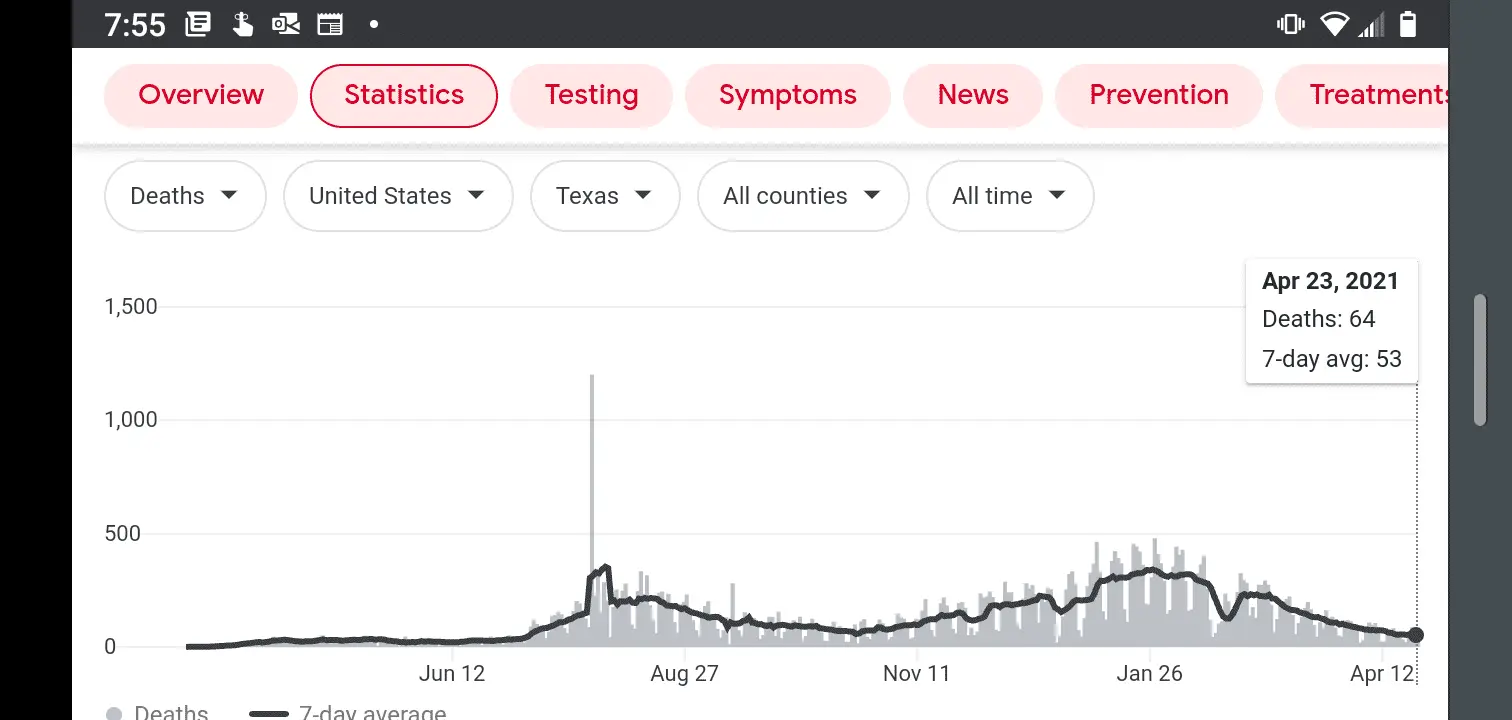The width and height of the screenshot is (1512, 720).
Task: Select the Prevention tab
Action: tap(1159, 95)
